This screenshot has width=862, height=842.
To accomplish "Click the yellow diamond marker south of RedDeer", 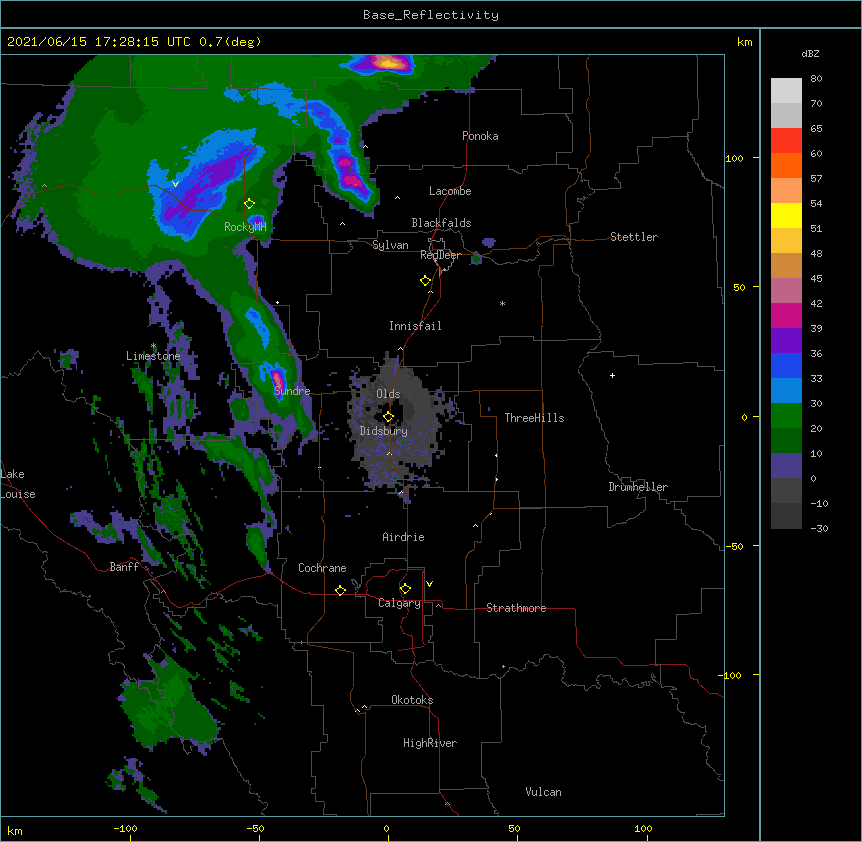I will click(x=426, y=281).
